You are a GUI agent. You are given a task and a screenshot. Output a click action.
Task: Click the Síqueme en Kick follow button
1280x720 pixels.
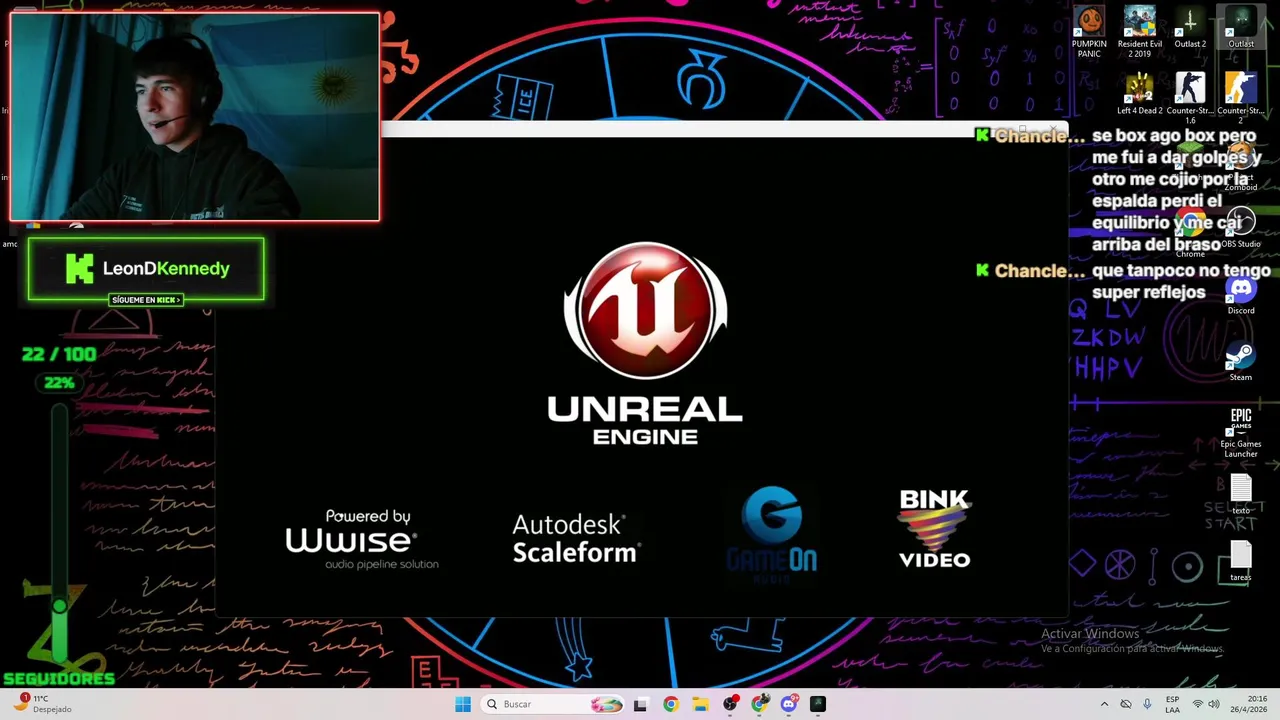[146, 300]
